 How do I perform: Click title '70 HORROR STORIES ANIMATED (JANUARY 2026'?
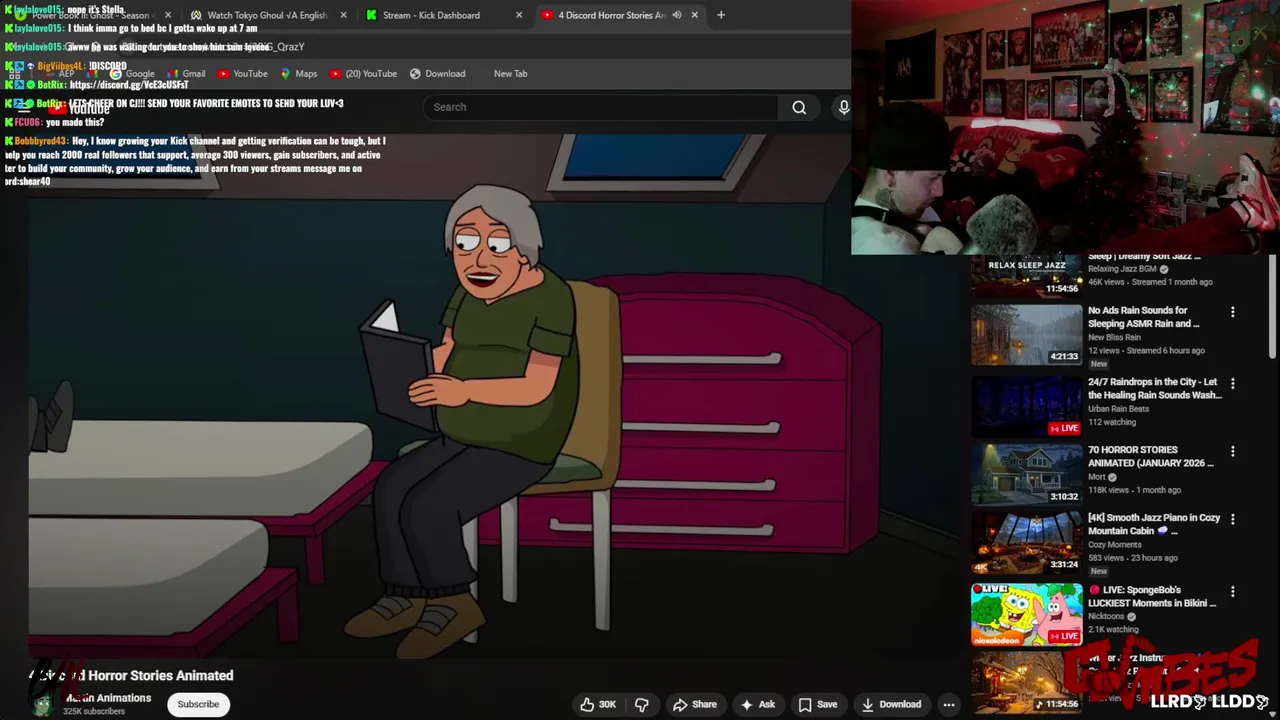coord(1151,456)
